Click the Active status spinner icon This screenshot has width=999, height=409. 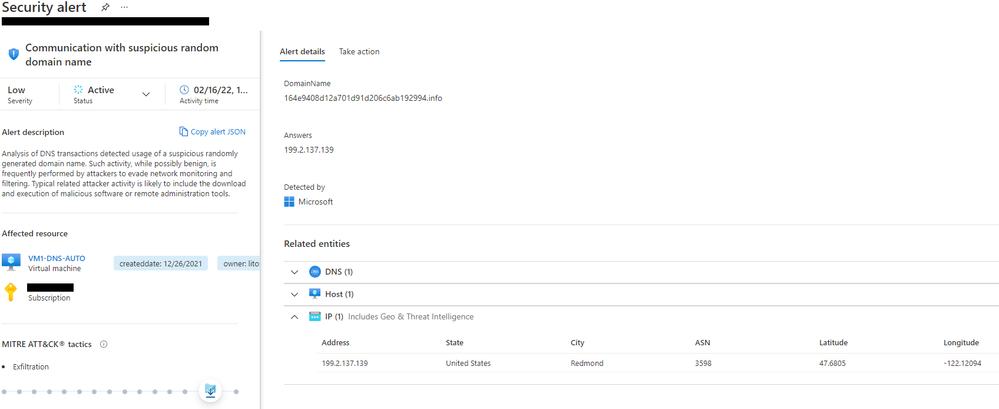pos(78,90)
